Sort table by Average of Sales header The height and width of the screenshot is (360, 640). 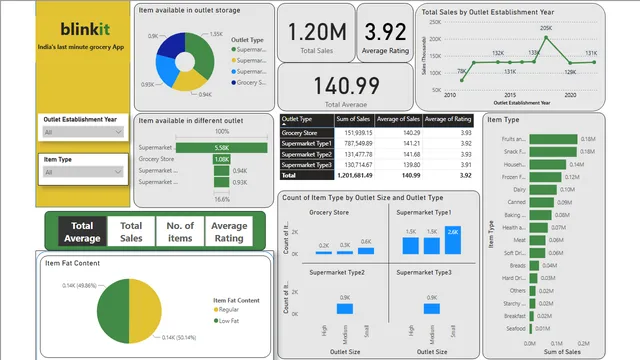398,120
